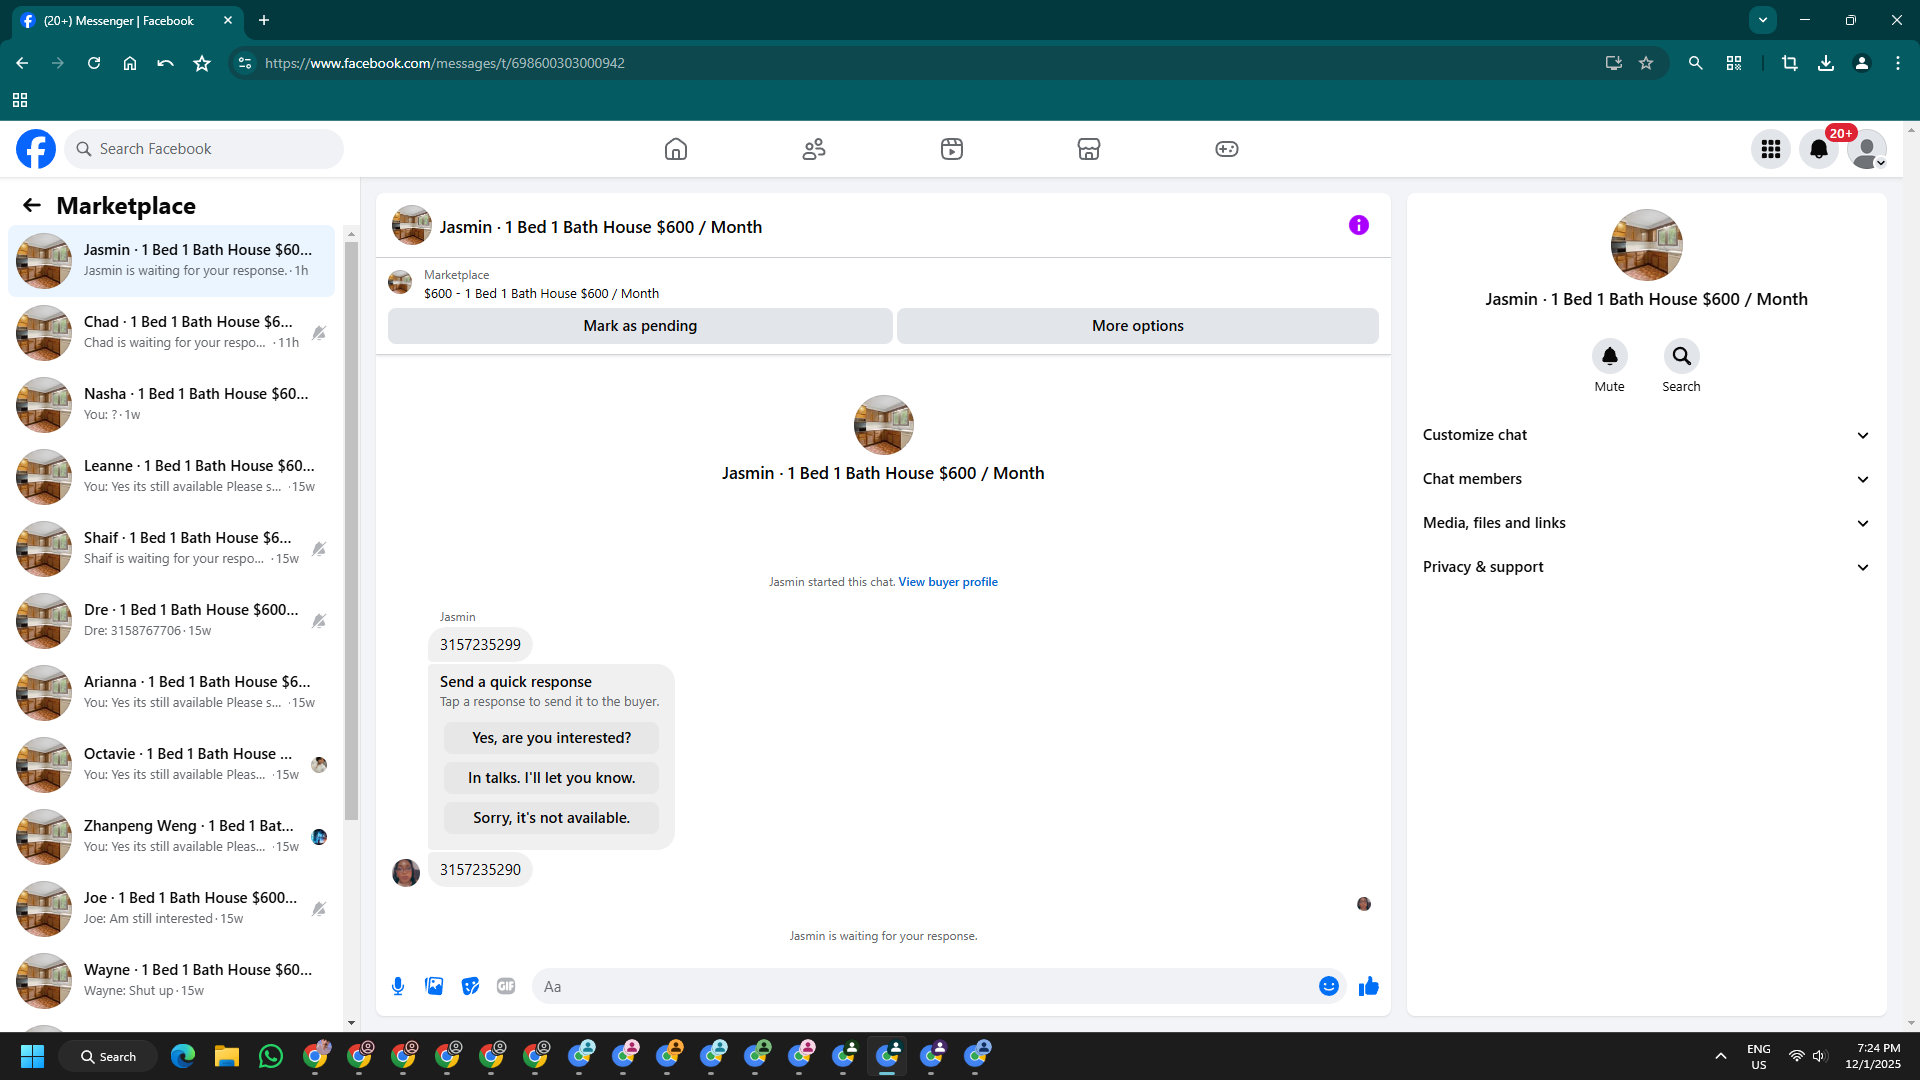This screenshot has width=1920, height=1080.
Task: Open the browser tab search dropdown
Action: pos(1763,20)
